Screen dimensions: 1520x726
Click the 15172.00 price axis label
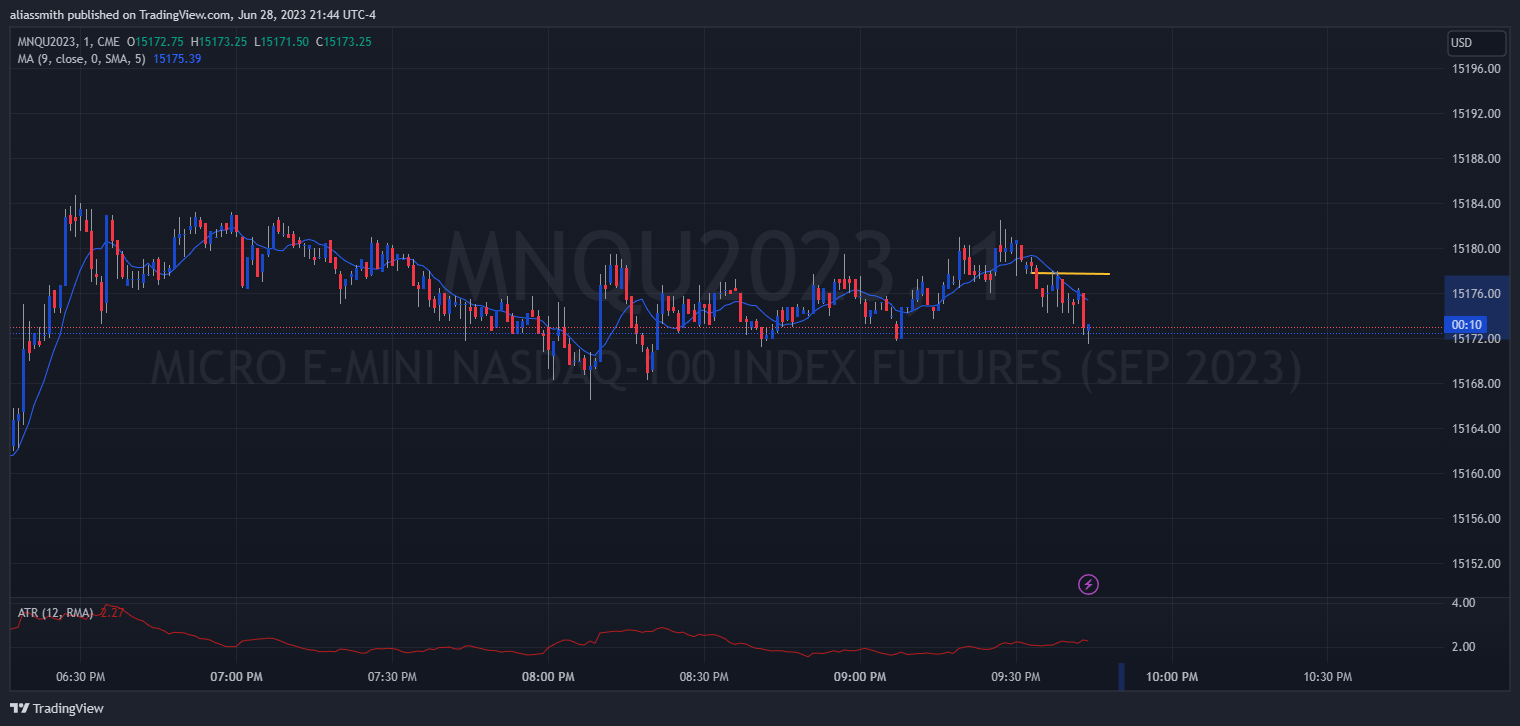click(x=1476, y=339)
